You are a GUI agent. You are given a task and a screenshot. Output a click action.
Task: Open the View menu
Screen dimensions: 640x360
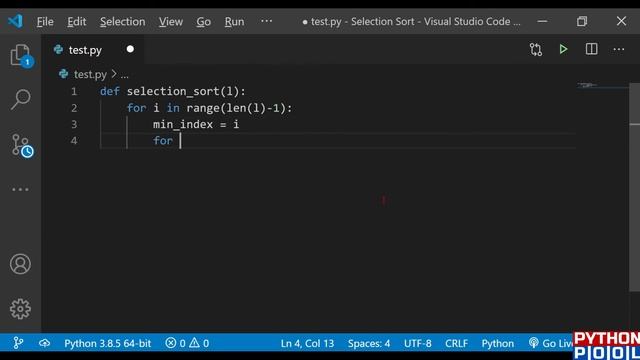171,21
